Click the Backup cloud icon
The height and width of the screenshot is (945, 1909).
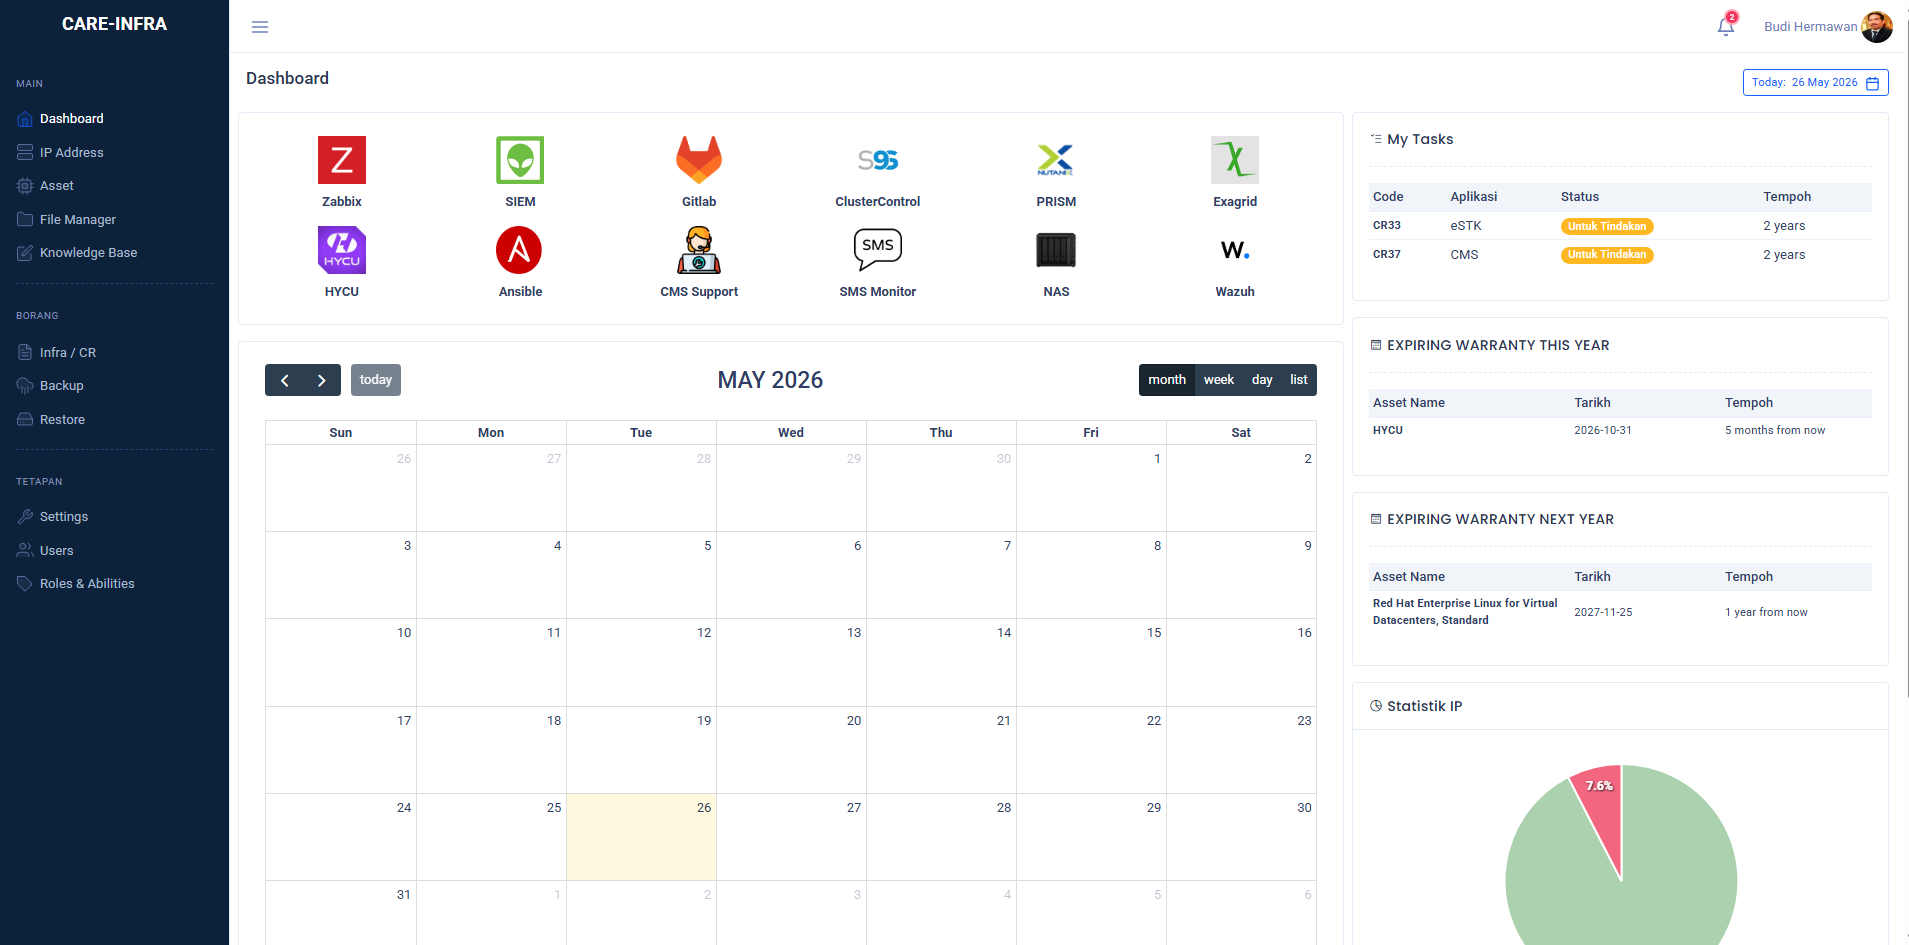[25, 386]
